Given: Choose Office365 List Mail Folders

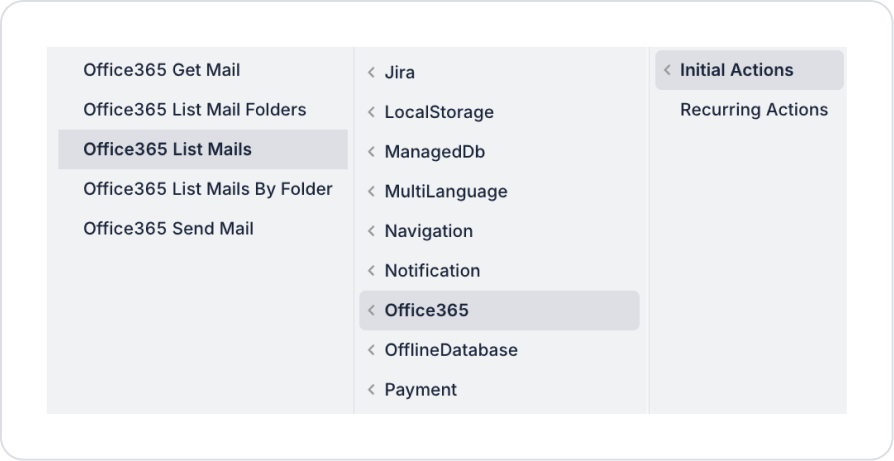Looking at the screenshot, I should click(202, 109).
